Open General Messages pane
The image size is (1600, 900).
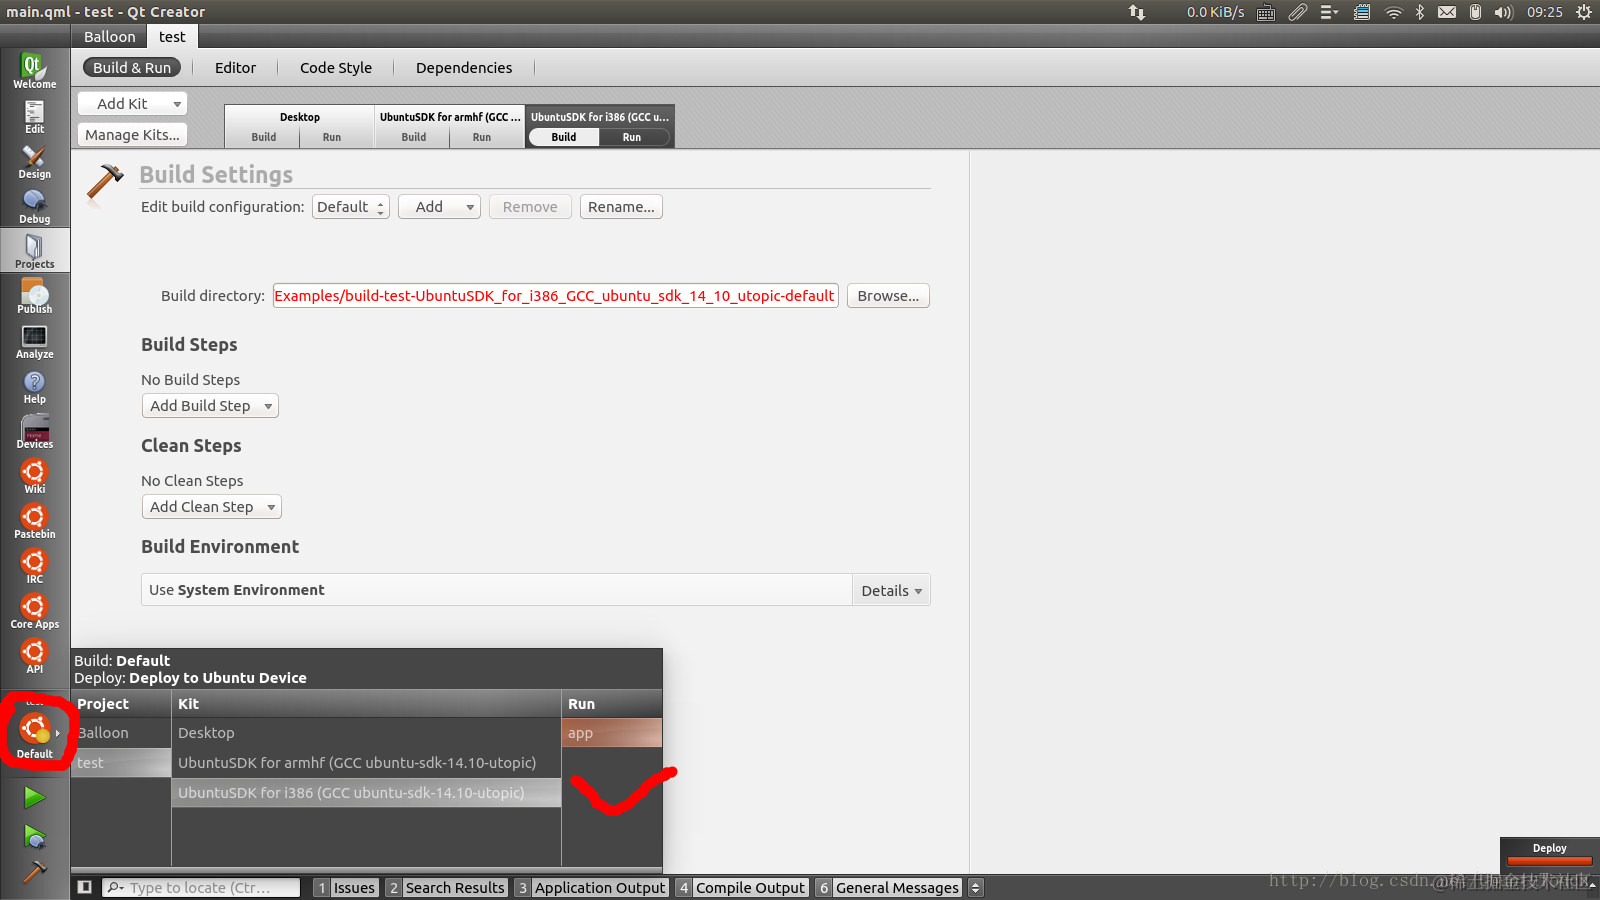pyautogui.click(x=888, y=888)
